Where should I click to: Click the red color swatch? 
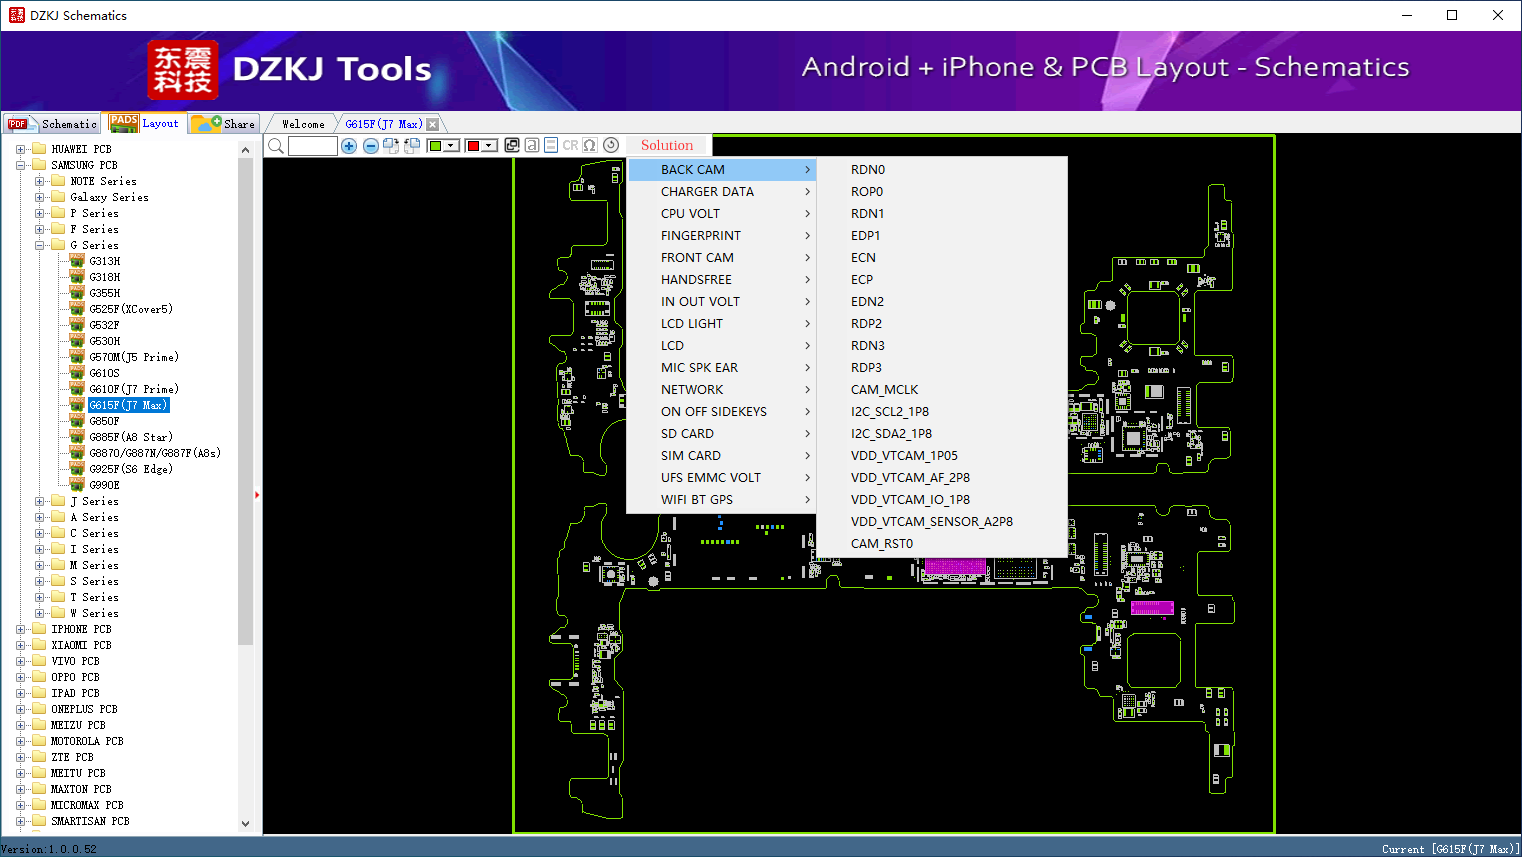(x=474, y=146)
